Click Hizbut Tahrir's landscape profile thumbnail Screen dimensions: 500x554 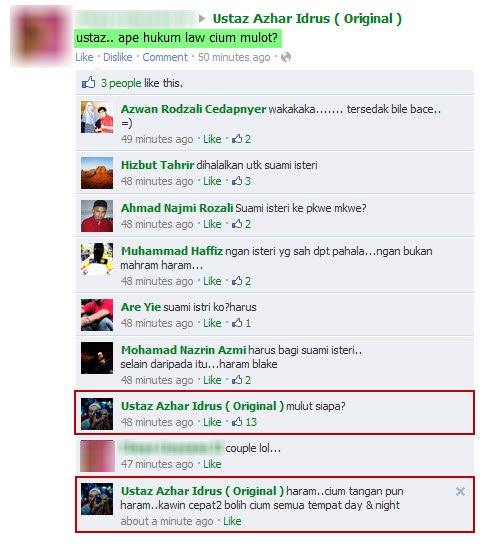tap(97, 173)
